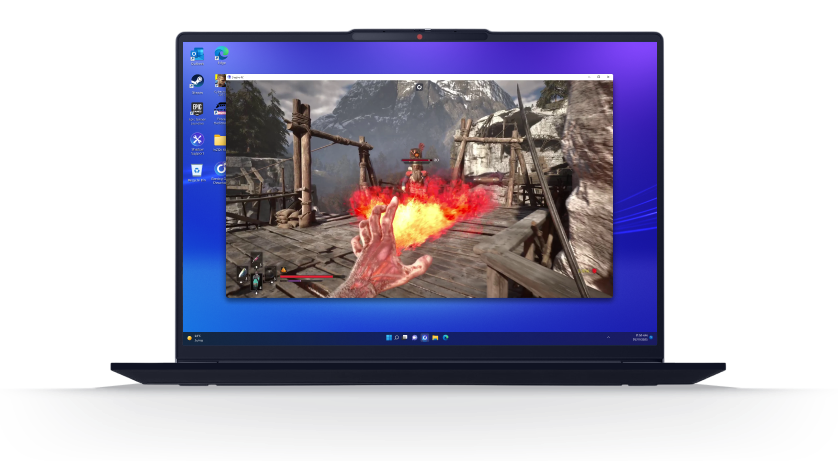The width and height of the screenshot is (838, 461).
Task: Open the weather widget in taskbar corner
Action: [196, 338]
